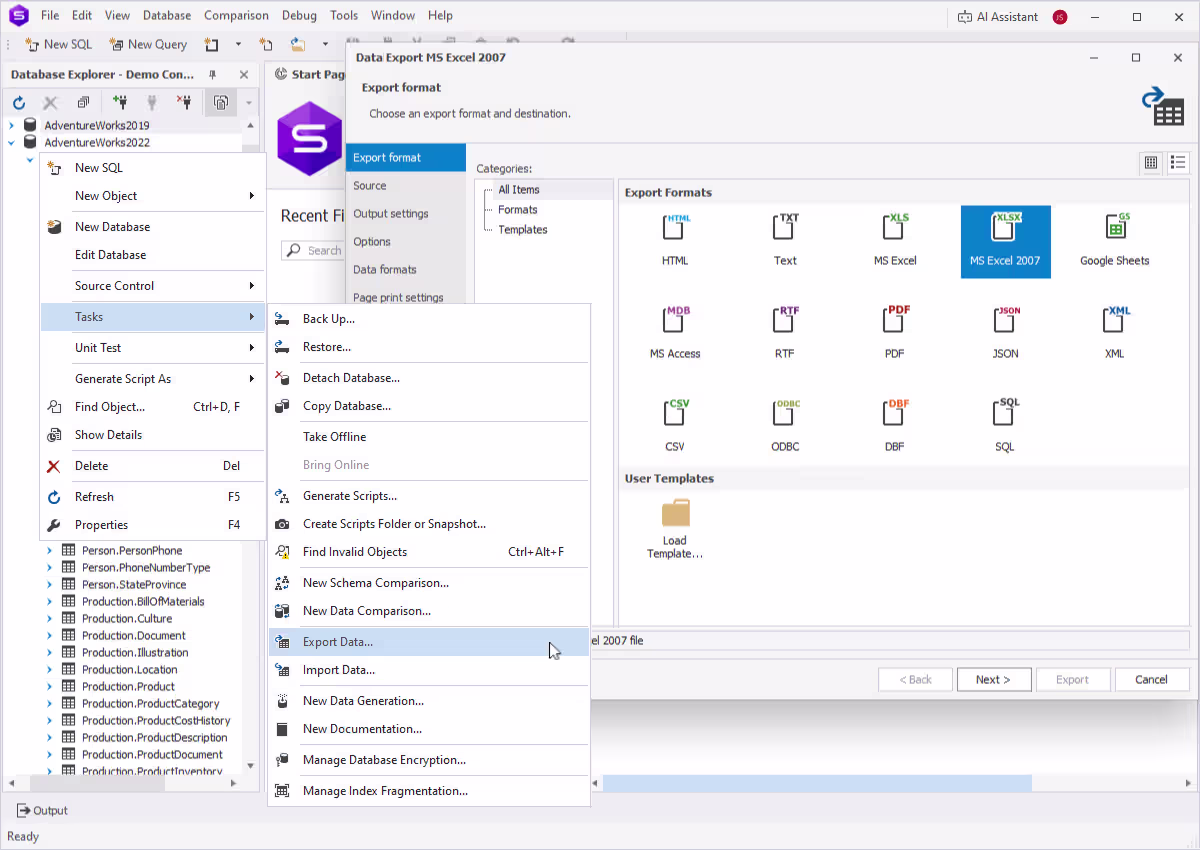Collapse the AdventureWorks2022 database node

click(x=11, y=143)
